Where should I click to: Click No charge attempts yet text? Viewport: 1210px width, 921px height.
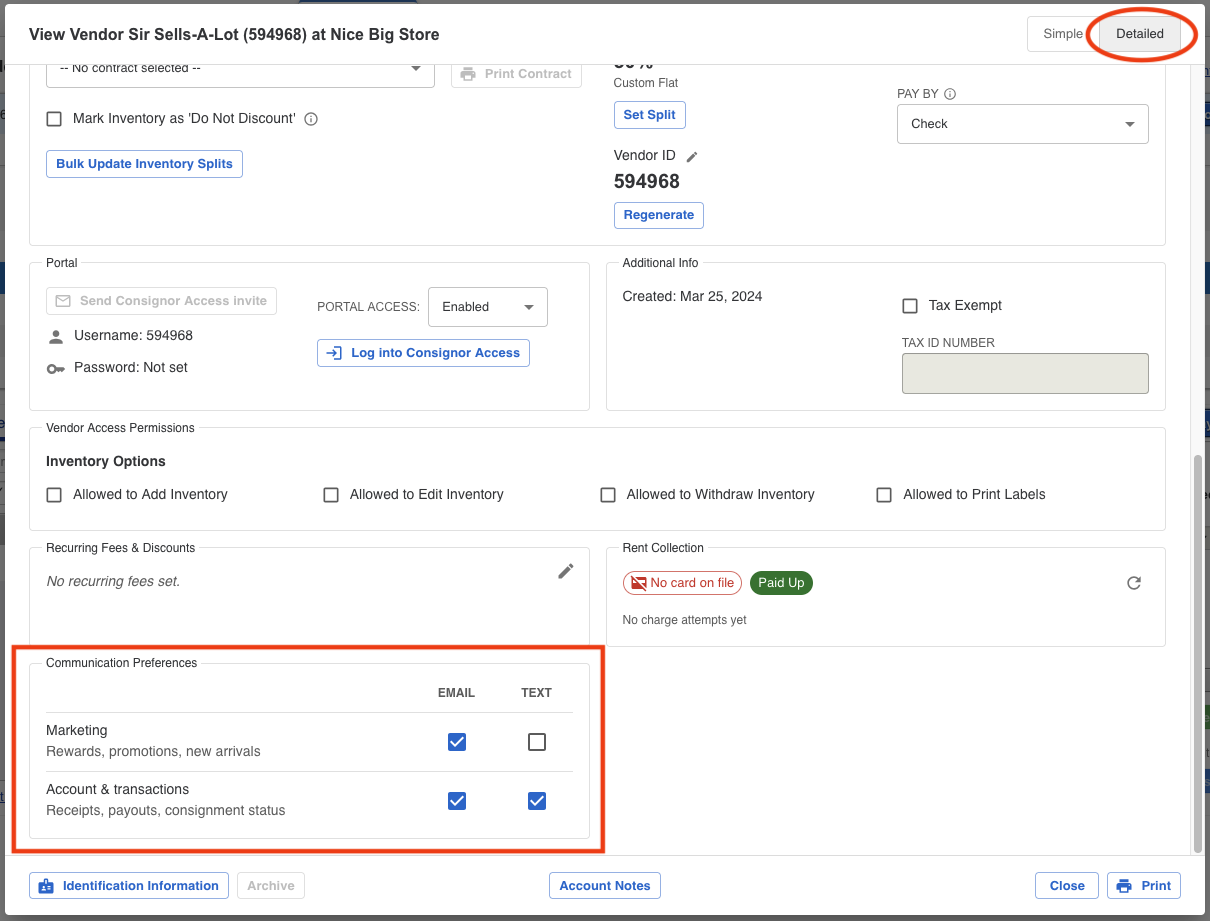click(684, 621)
